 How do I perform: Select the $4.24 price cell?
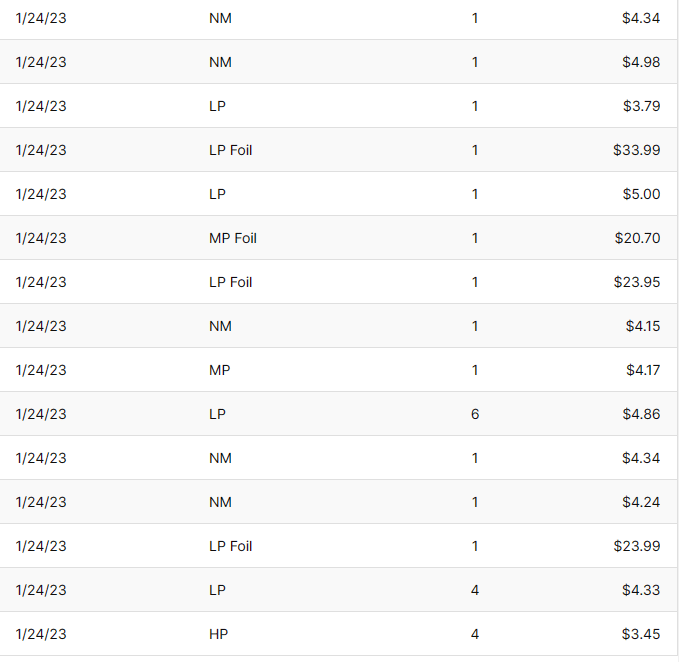(x=640, y=502)
